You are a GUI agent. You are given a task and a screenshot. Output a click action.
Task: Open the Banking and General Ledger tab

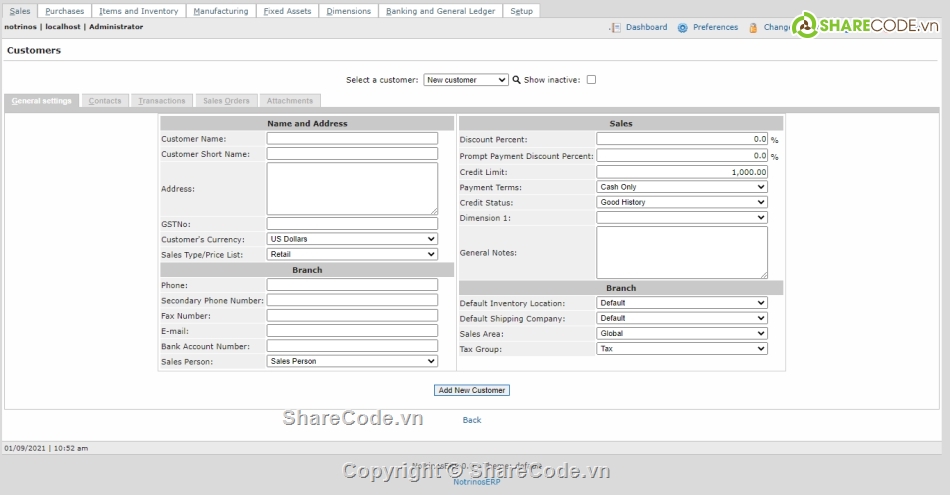coord(440,11)
